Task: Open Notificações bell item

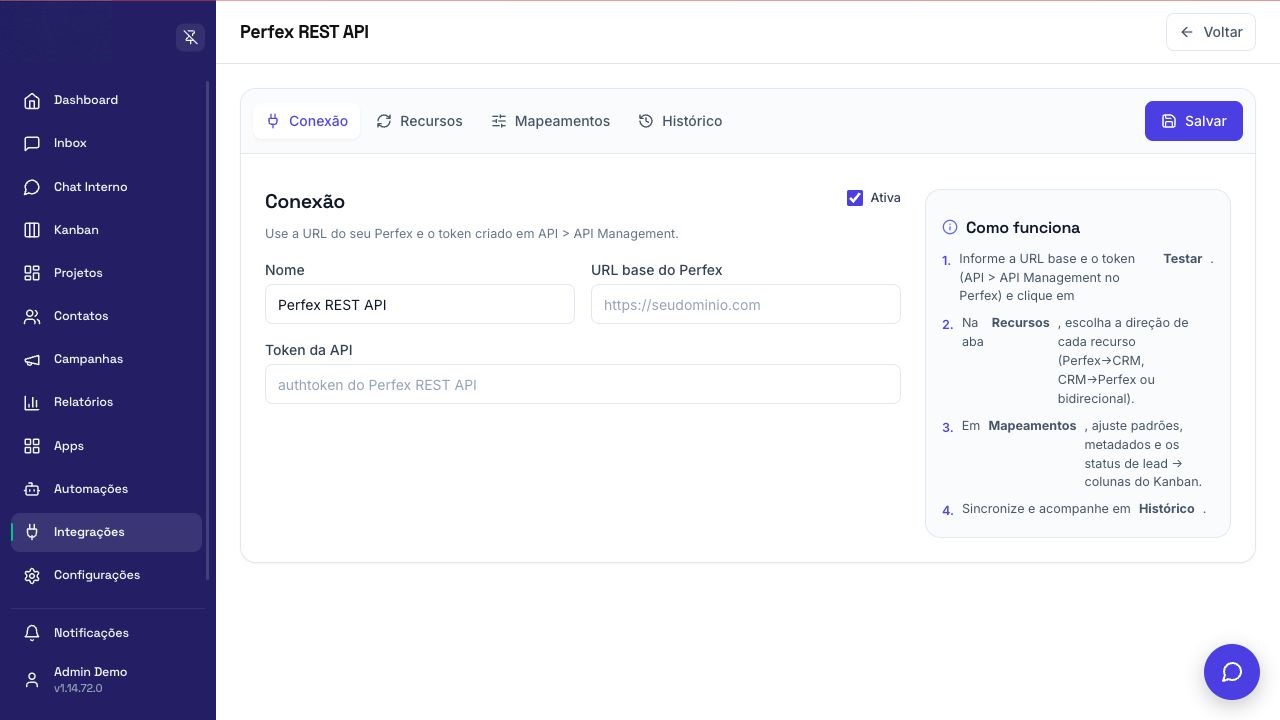Action: coord(106,633)
